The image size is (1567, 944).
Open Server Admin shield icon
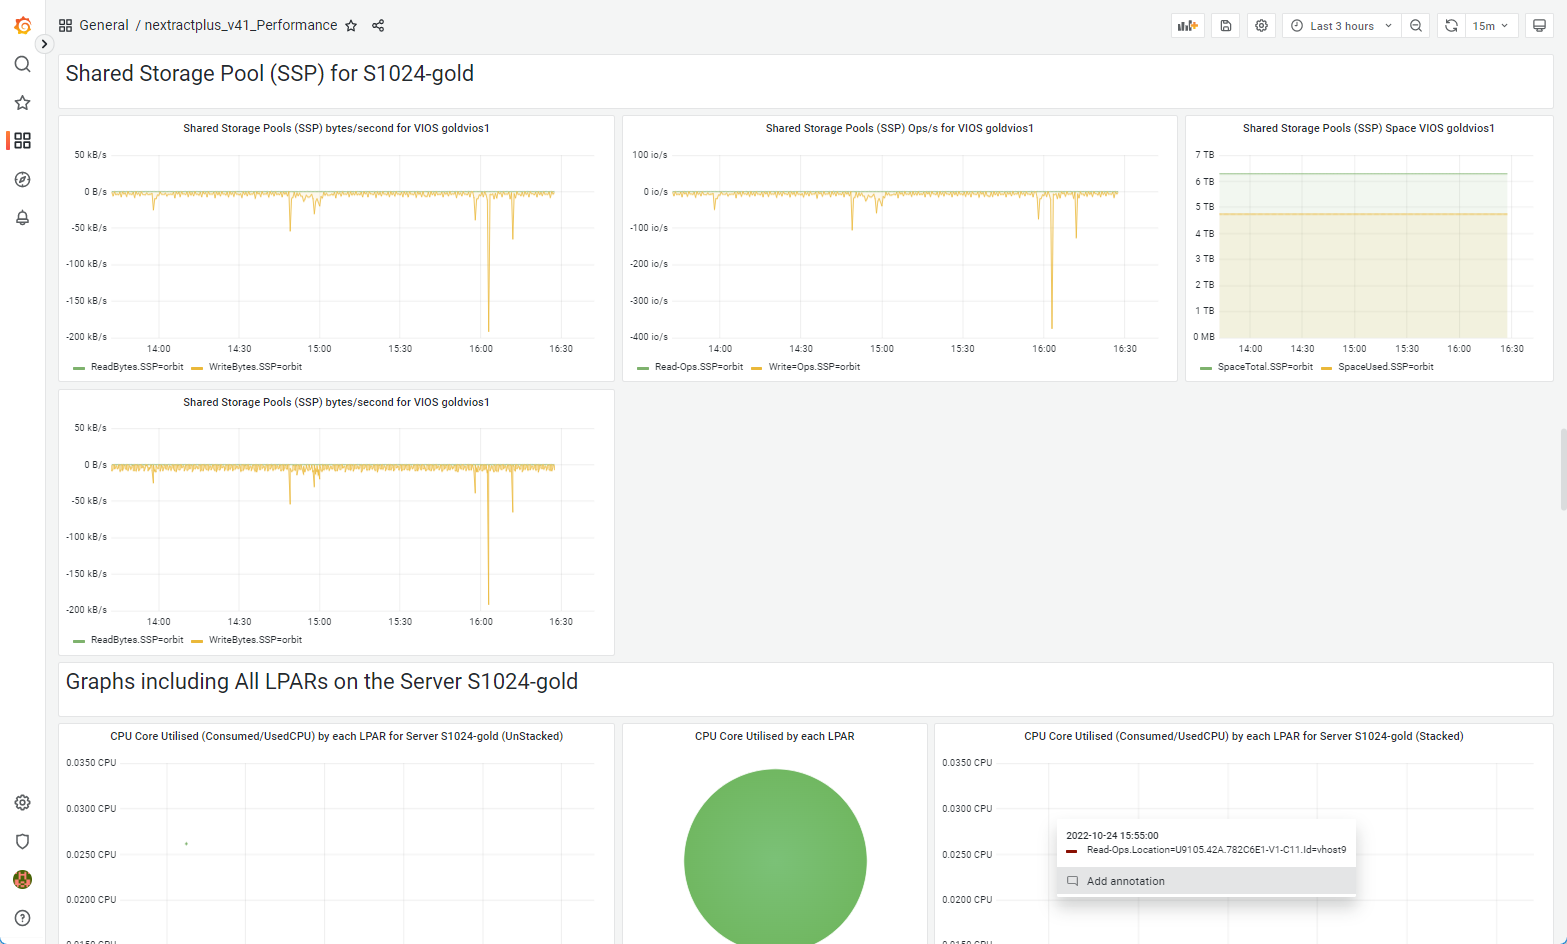[x=22, y=841]
